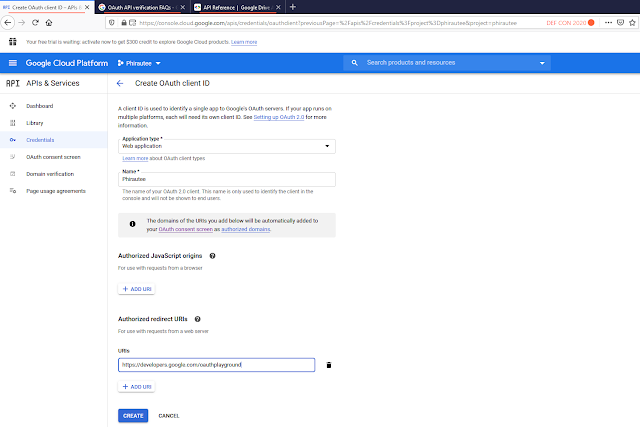Follow the OAuth consent screen link in notice
This screenshot has width=640, height=427.
click(186, 229)
